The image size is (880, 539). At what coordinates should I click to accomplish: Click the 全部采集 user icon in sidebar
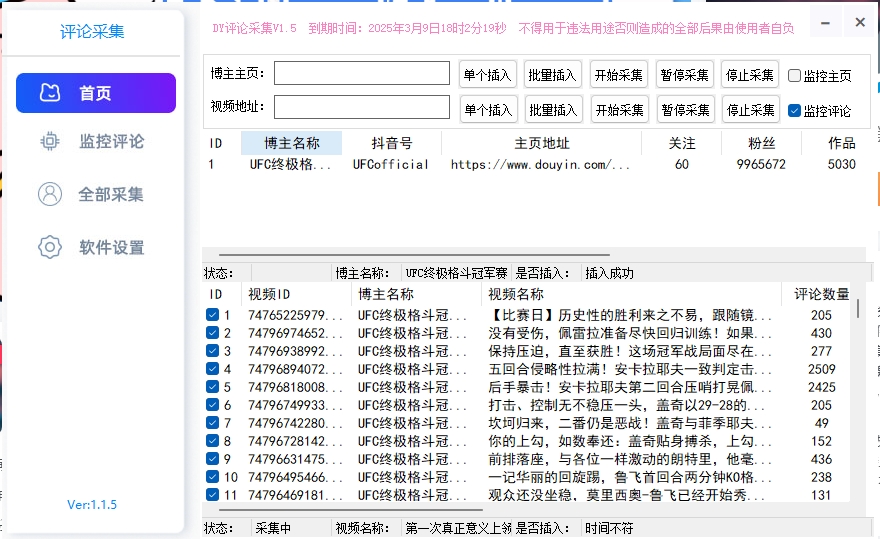coord(50,194)
